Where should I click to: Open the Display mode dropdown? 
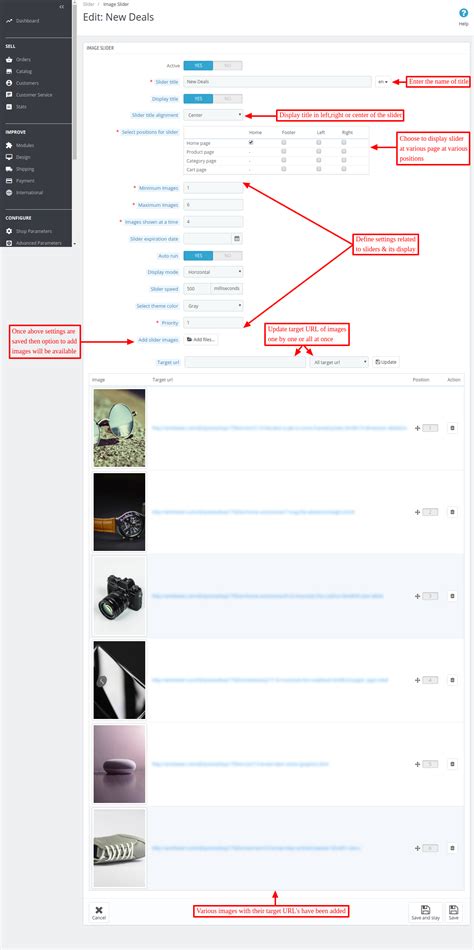pos(213,272)
